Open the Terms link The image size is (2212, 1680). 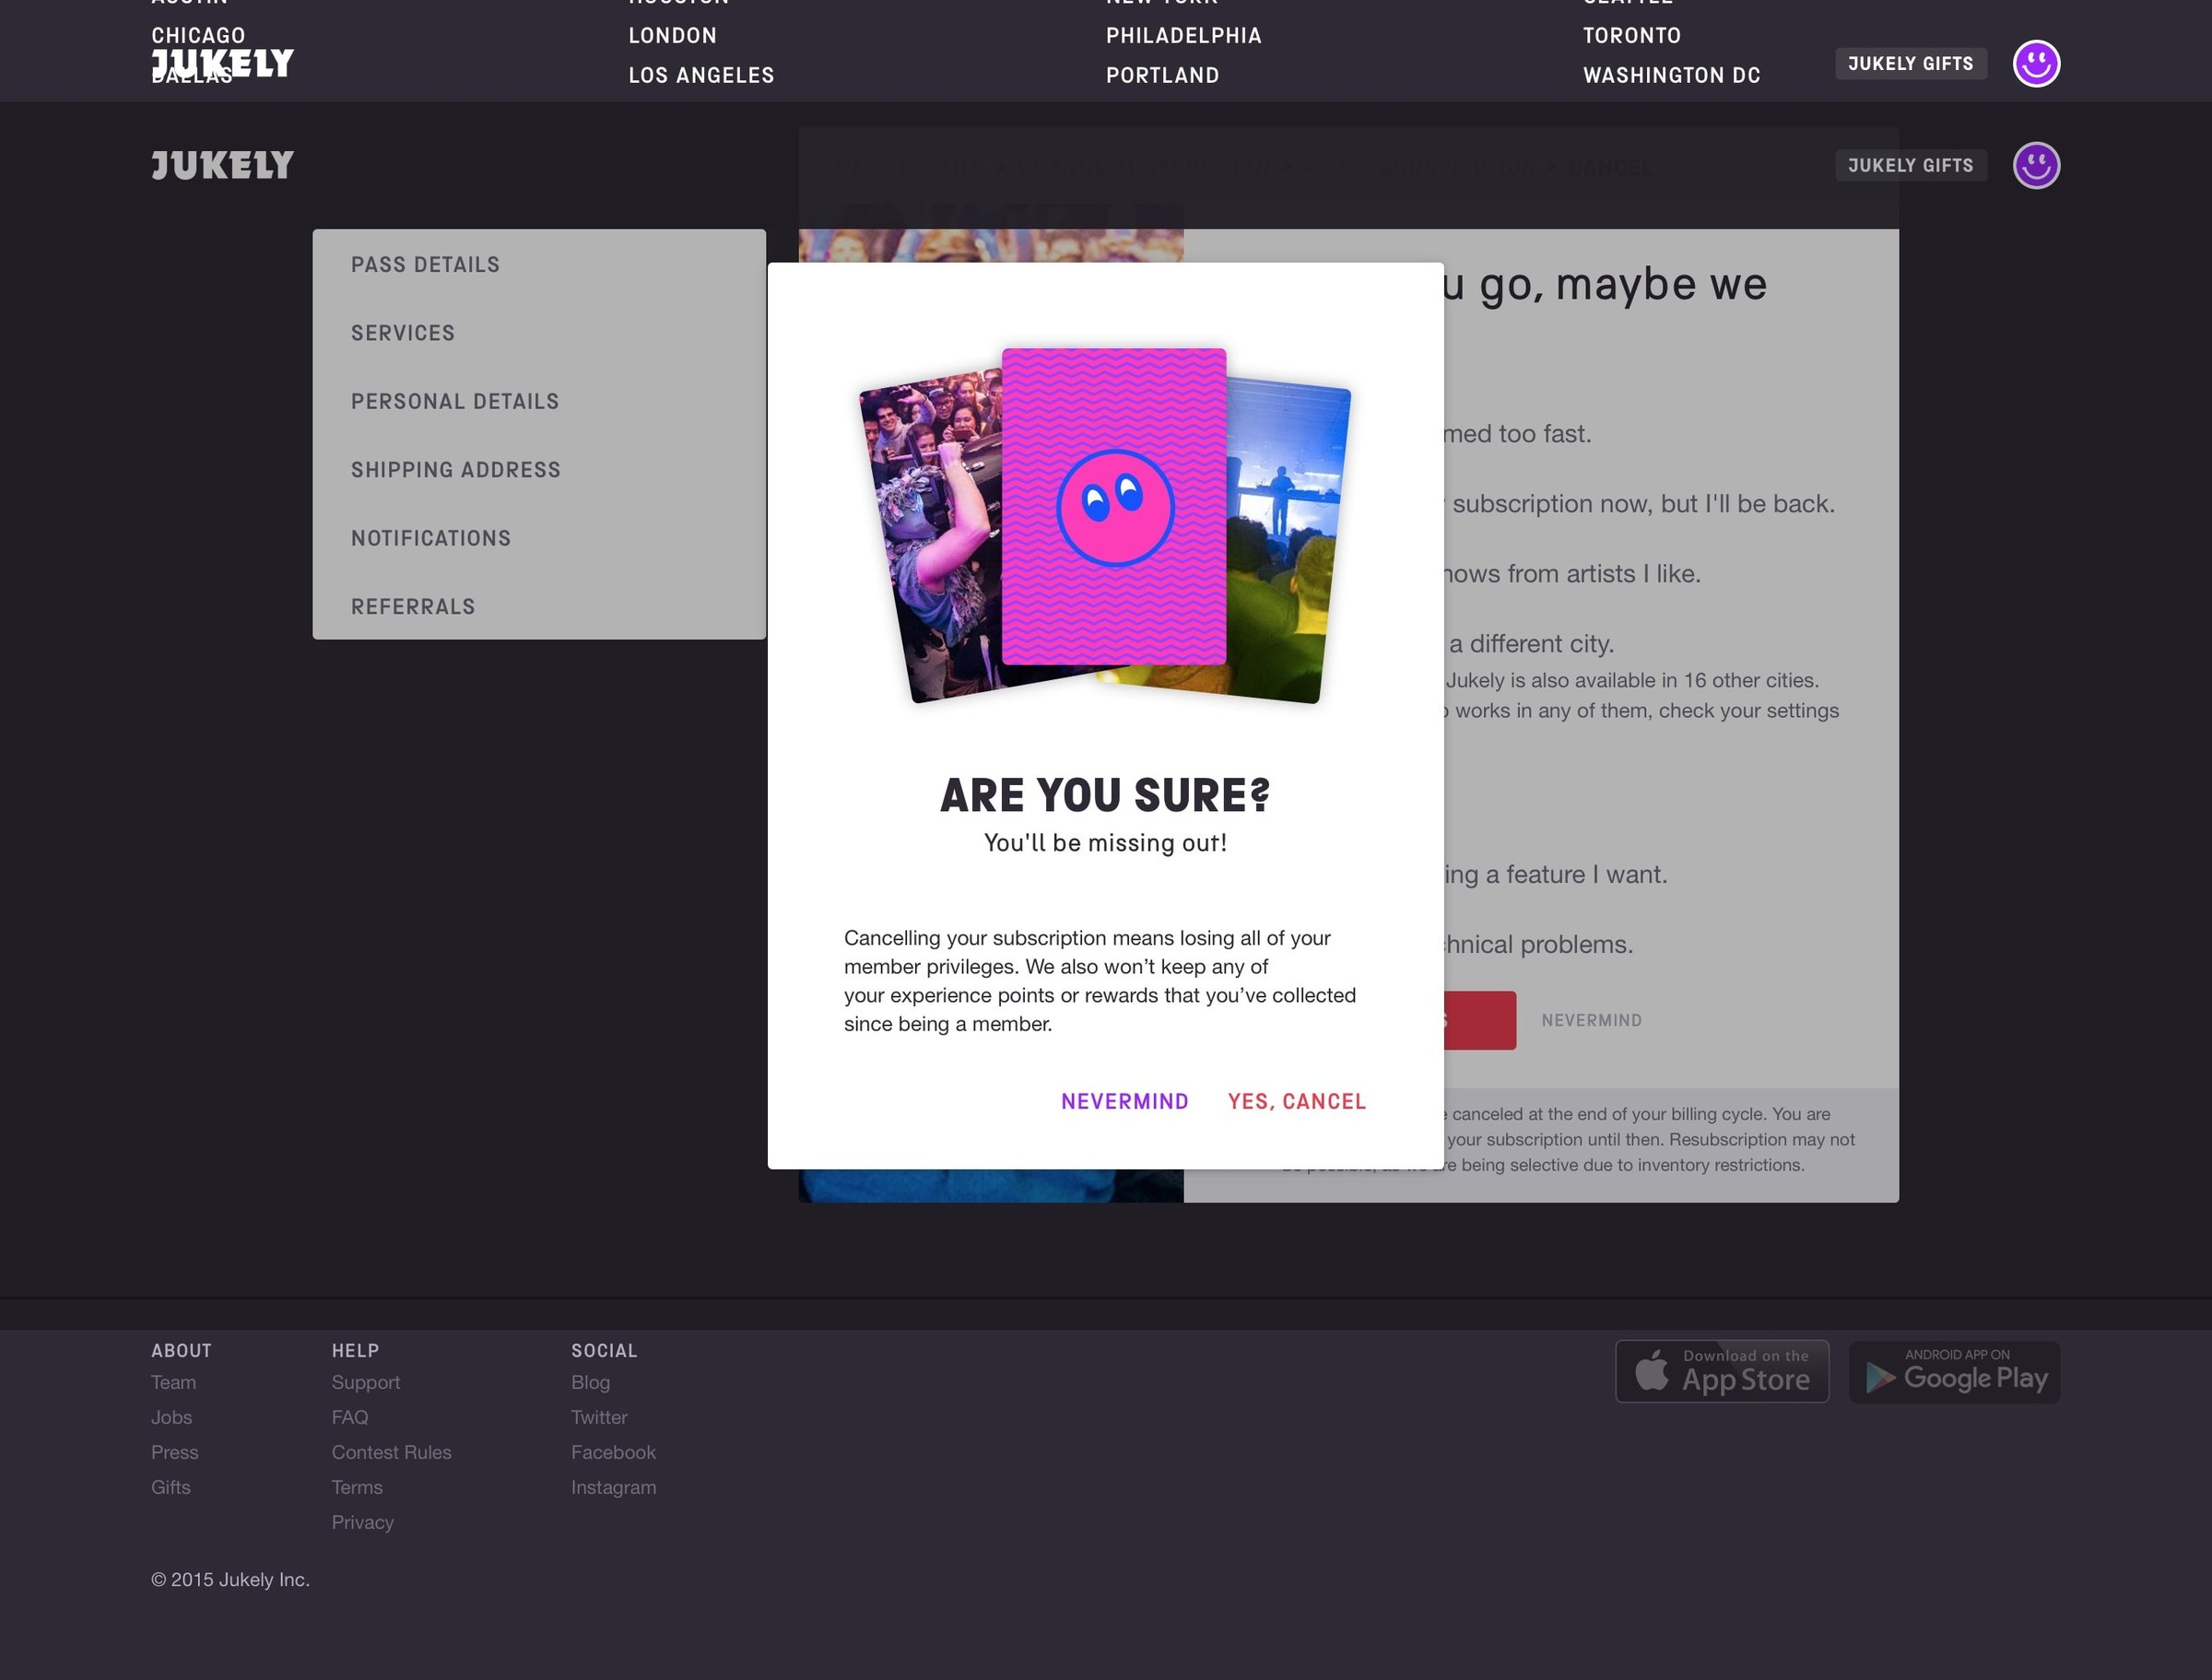pyautogui.click(x=356, y=1487)
